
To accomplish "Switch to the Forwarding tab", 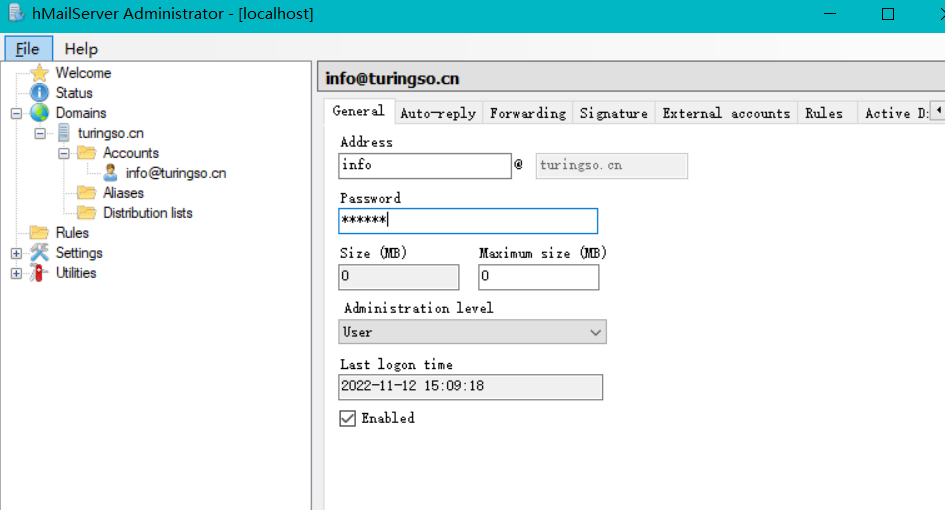I will click(x=528, y=113).
